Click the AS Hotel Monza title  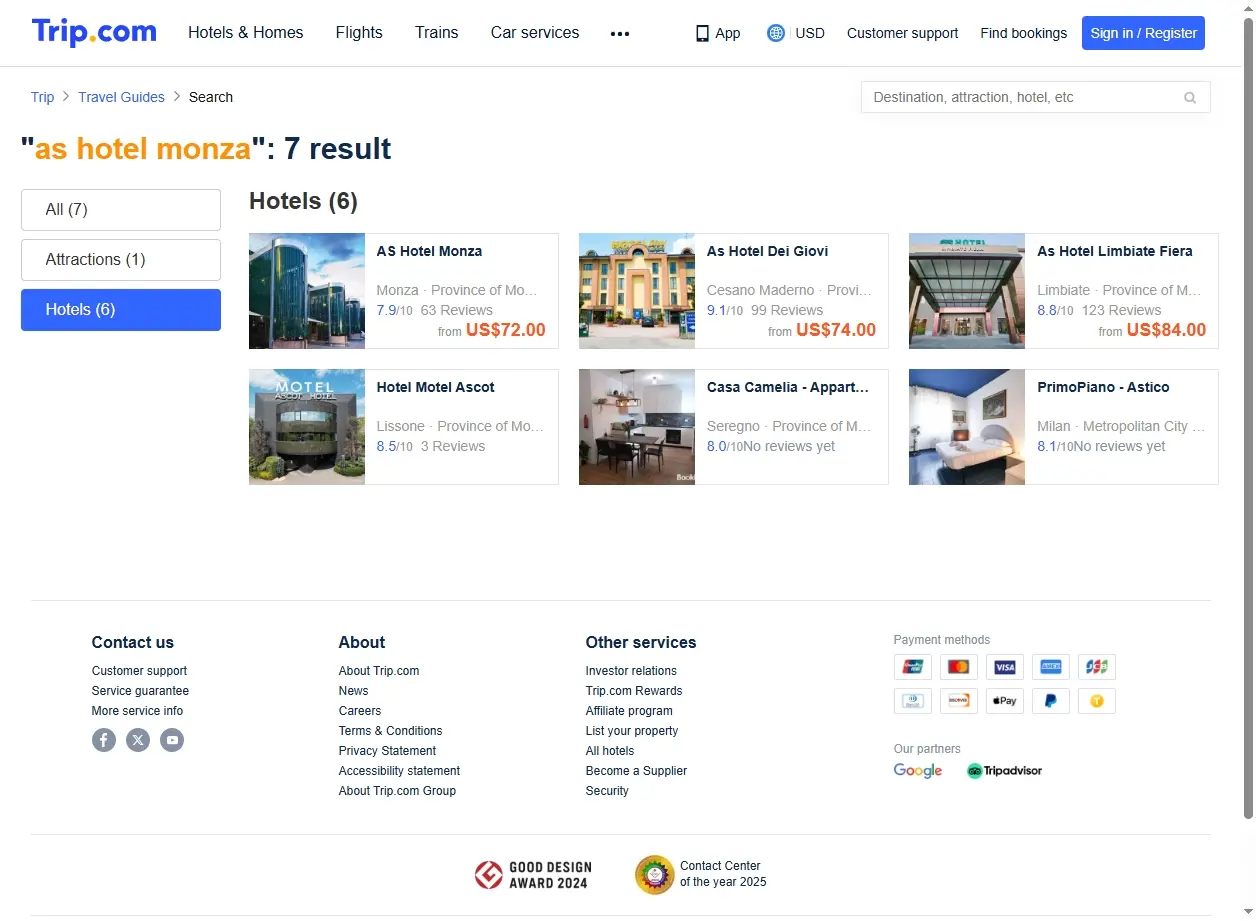(x=429, y=251)
